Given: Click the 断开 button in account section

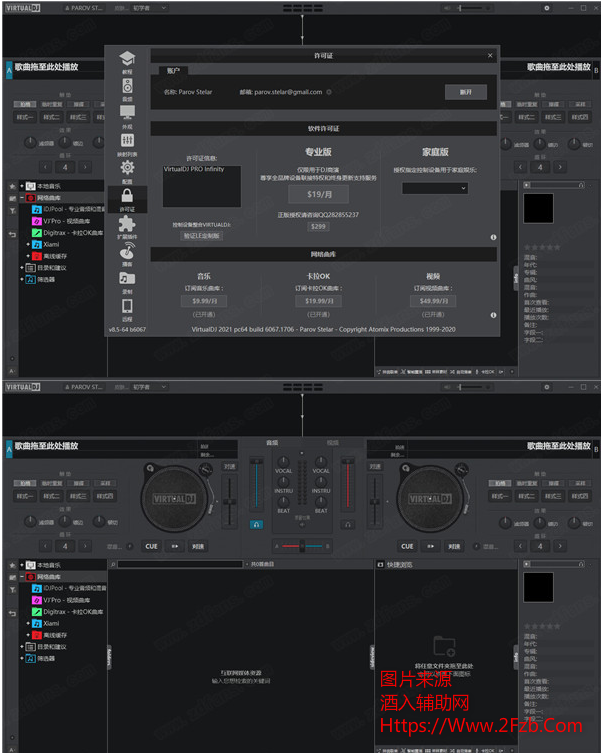Looking at the screenshot, I should [x=465, y=91].
